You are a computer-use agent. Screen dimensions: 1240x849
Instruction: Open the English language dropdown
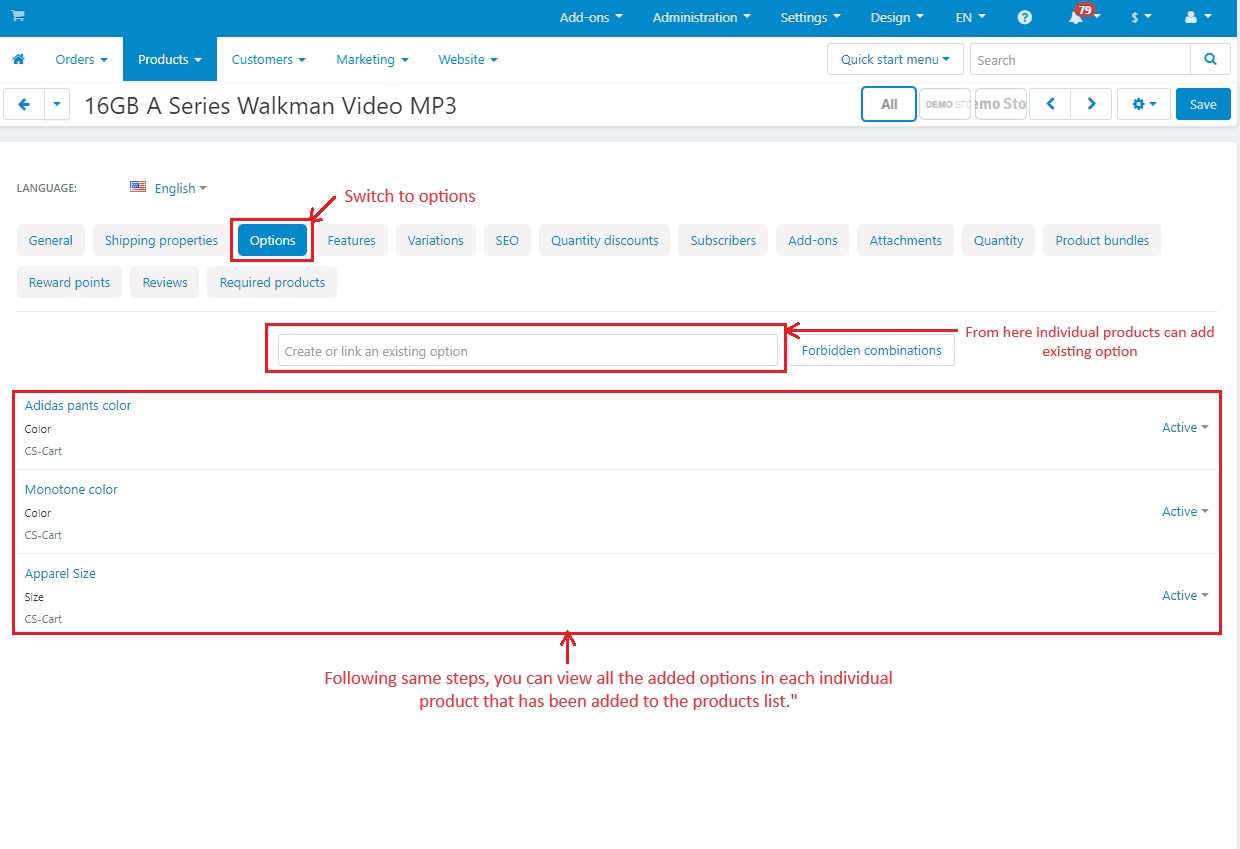[181, 188]
